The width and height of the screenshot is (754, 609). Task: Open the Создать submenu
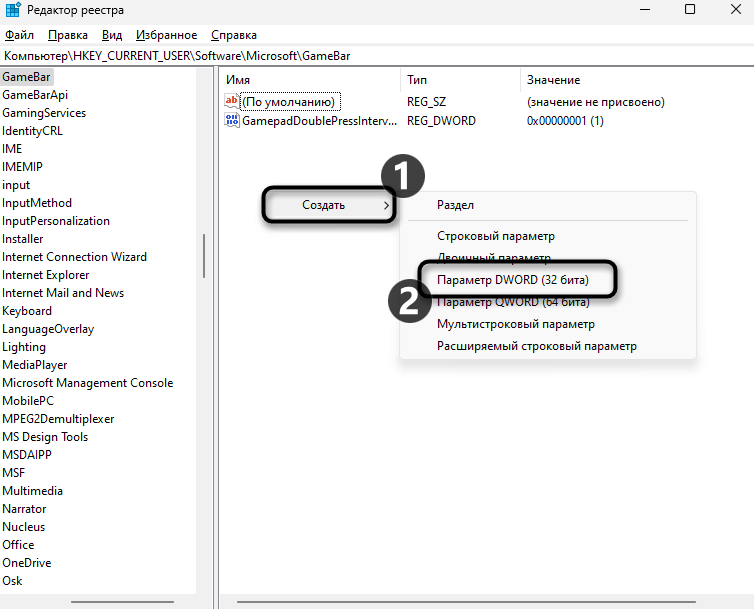pos(329,205)
